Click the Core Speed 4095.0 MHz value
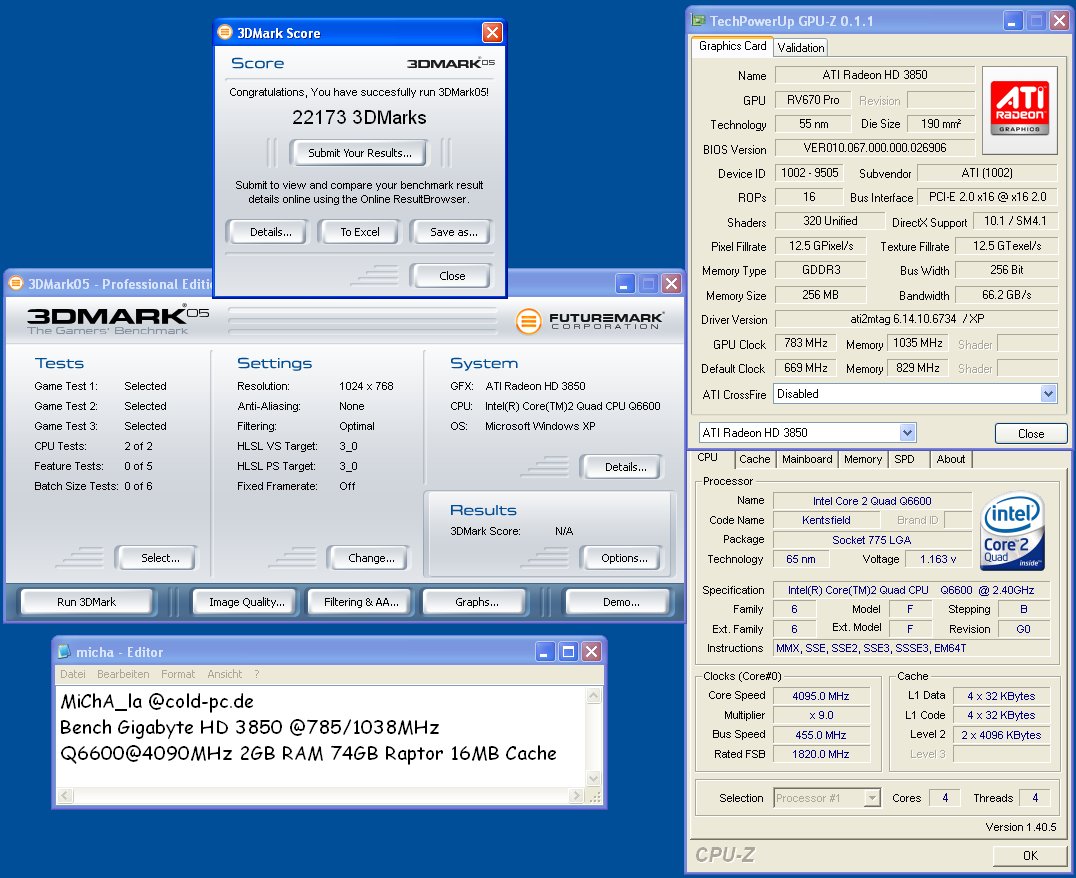Screen dimensions: 1076x878 [x=821, y=696]
